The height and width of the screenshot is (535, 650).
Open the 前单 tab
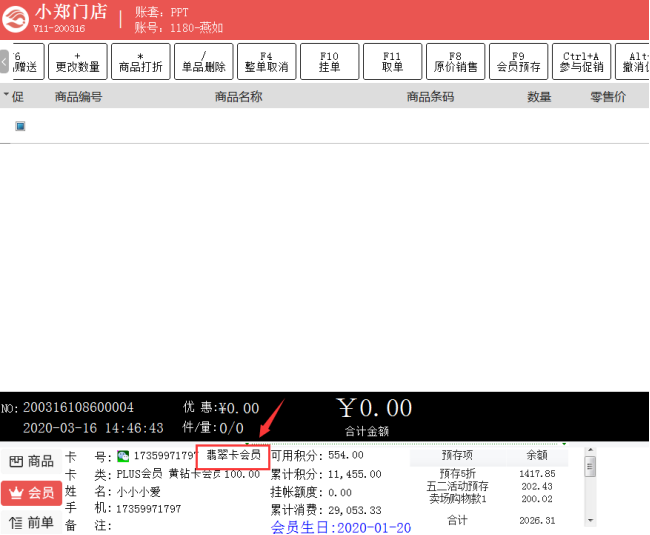tap(32, 523)
